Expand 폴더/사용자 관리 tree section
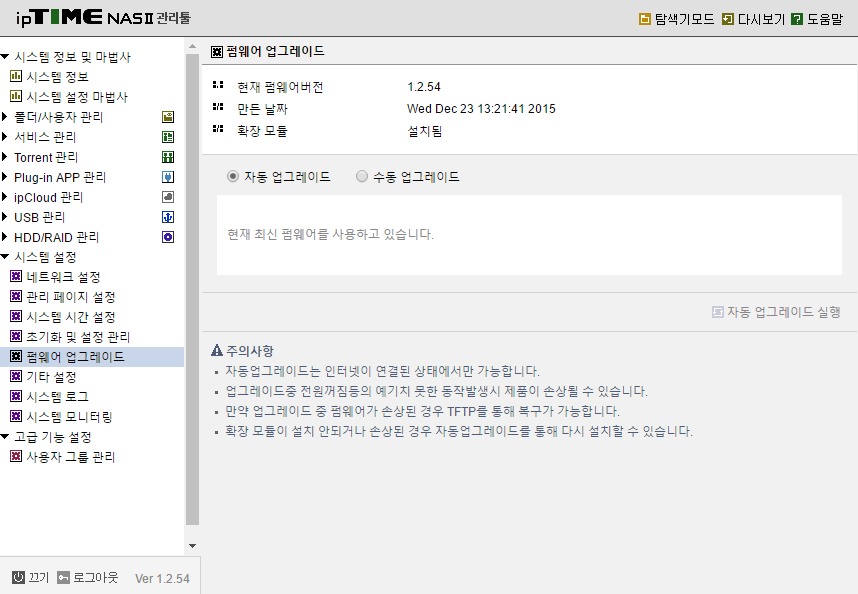 click(x=4, y=117)
